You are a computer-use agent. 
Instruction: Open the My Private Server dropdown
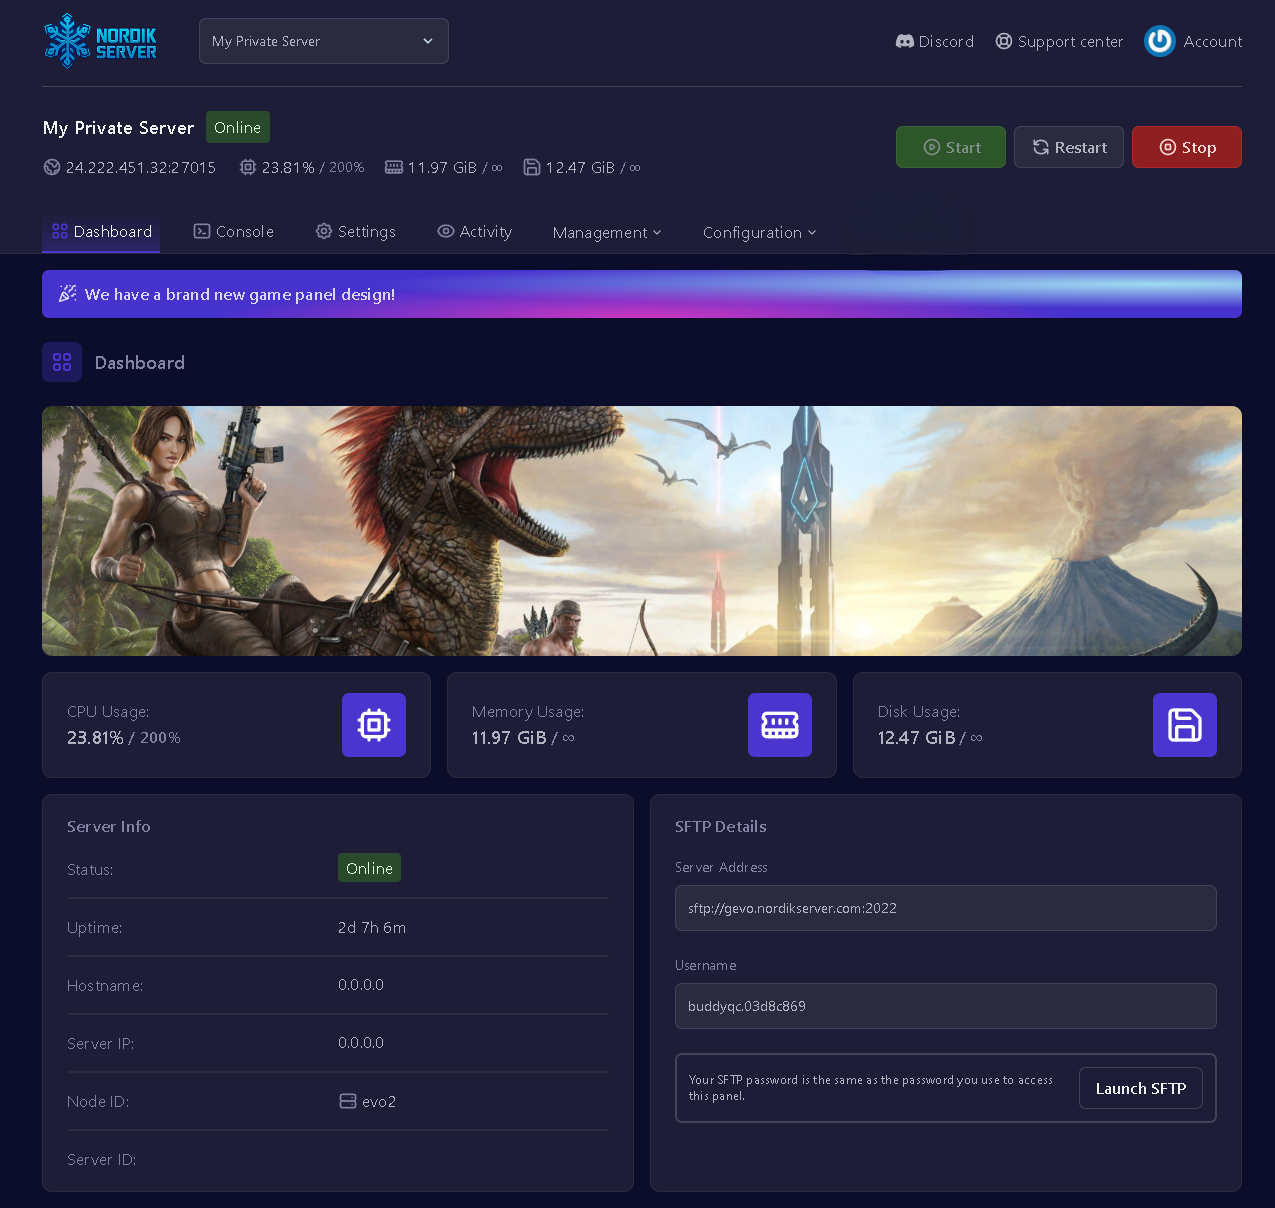pos(324,41)
